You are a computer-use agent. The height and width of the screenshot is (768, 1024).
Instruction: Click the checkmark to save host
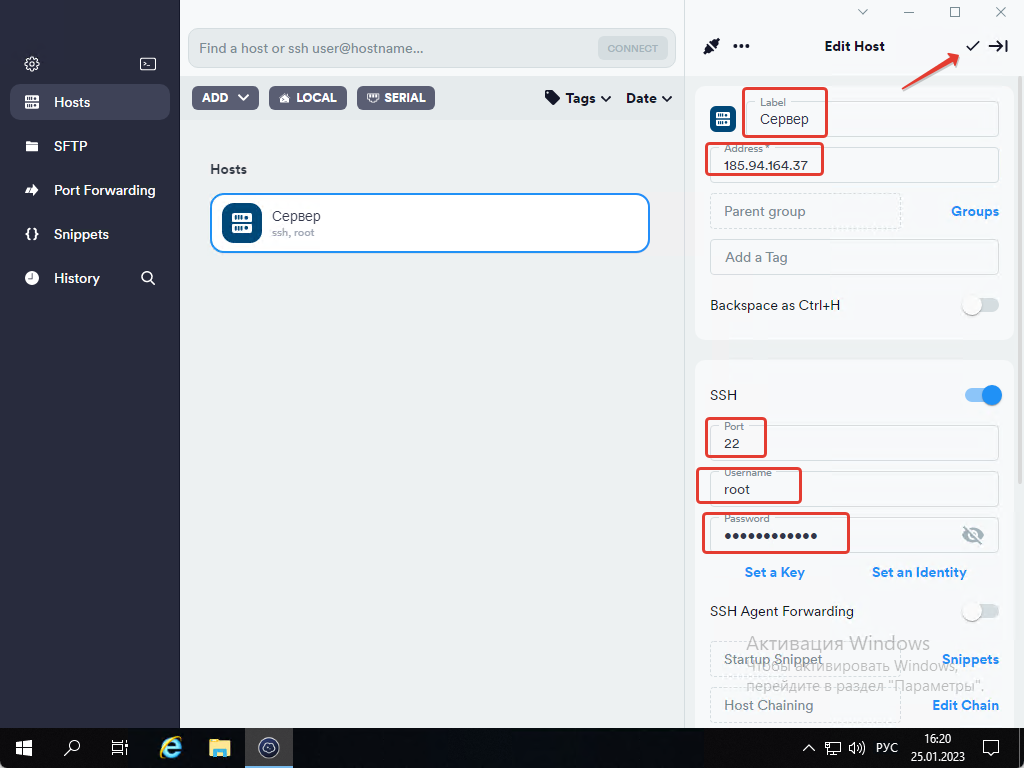point(972,46)
